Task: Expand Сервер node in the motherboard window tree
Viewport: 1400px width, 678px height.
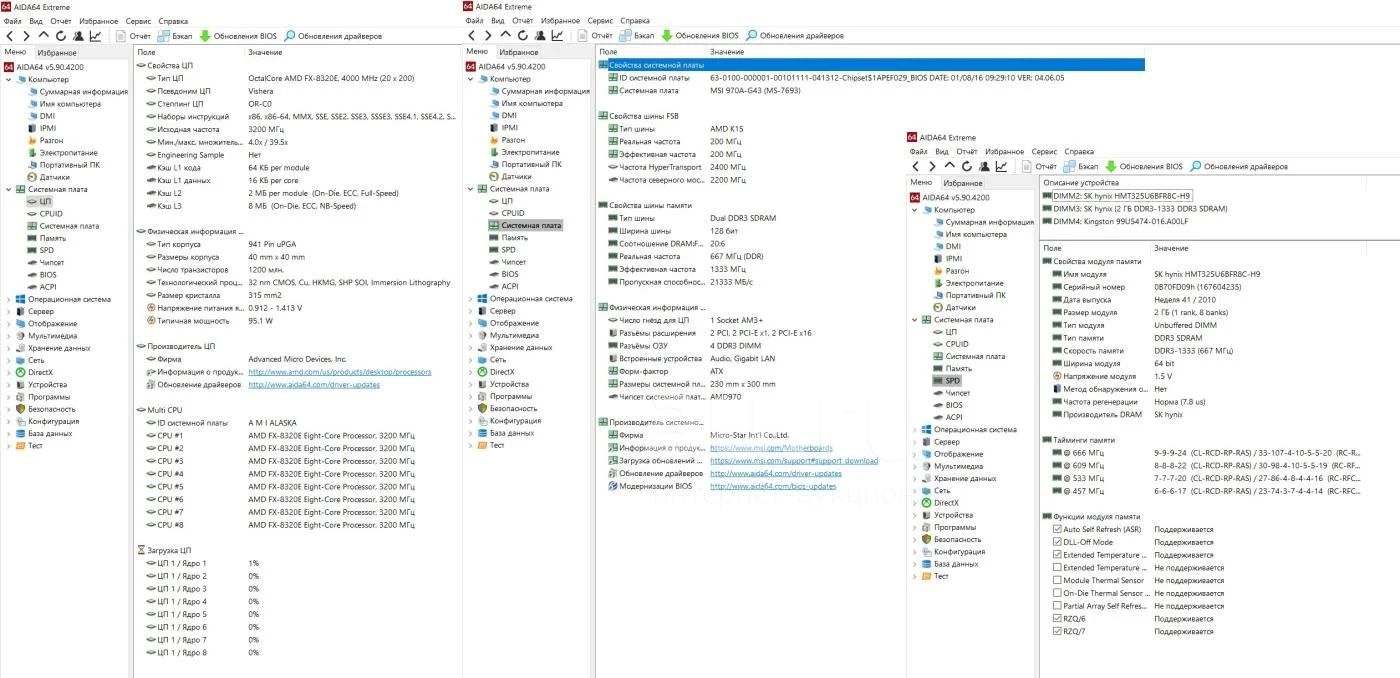Action: pyautogui.click(x=471, y=311)
